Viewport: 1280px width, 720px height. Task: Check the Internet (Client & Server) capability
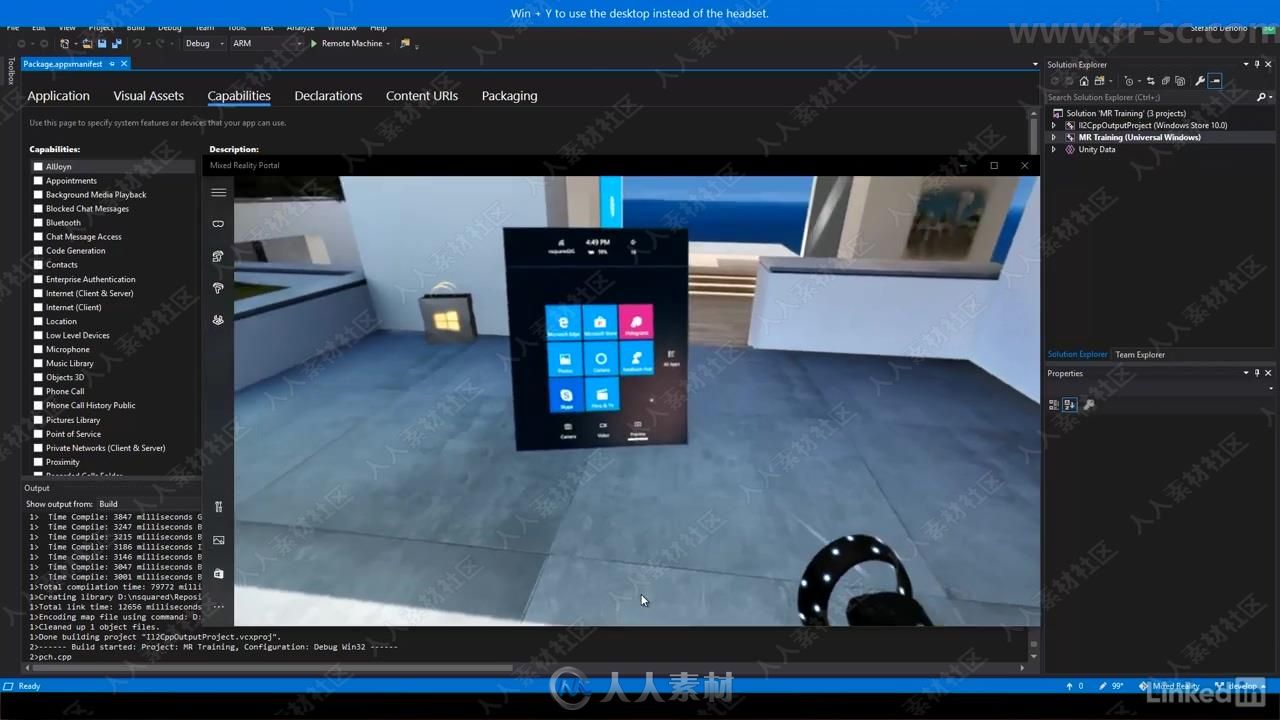tap(38, 293)
